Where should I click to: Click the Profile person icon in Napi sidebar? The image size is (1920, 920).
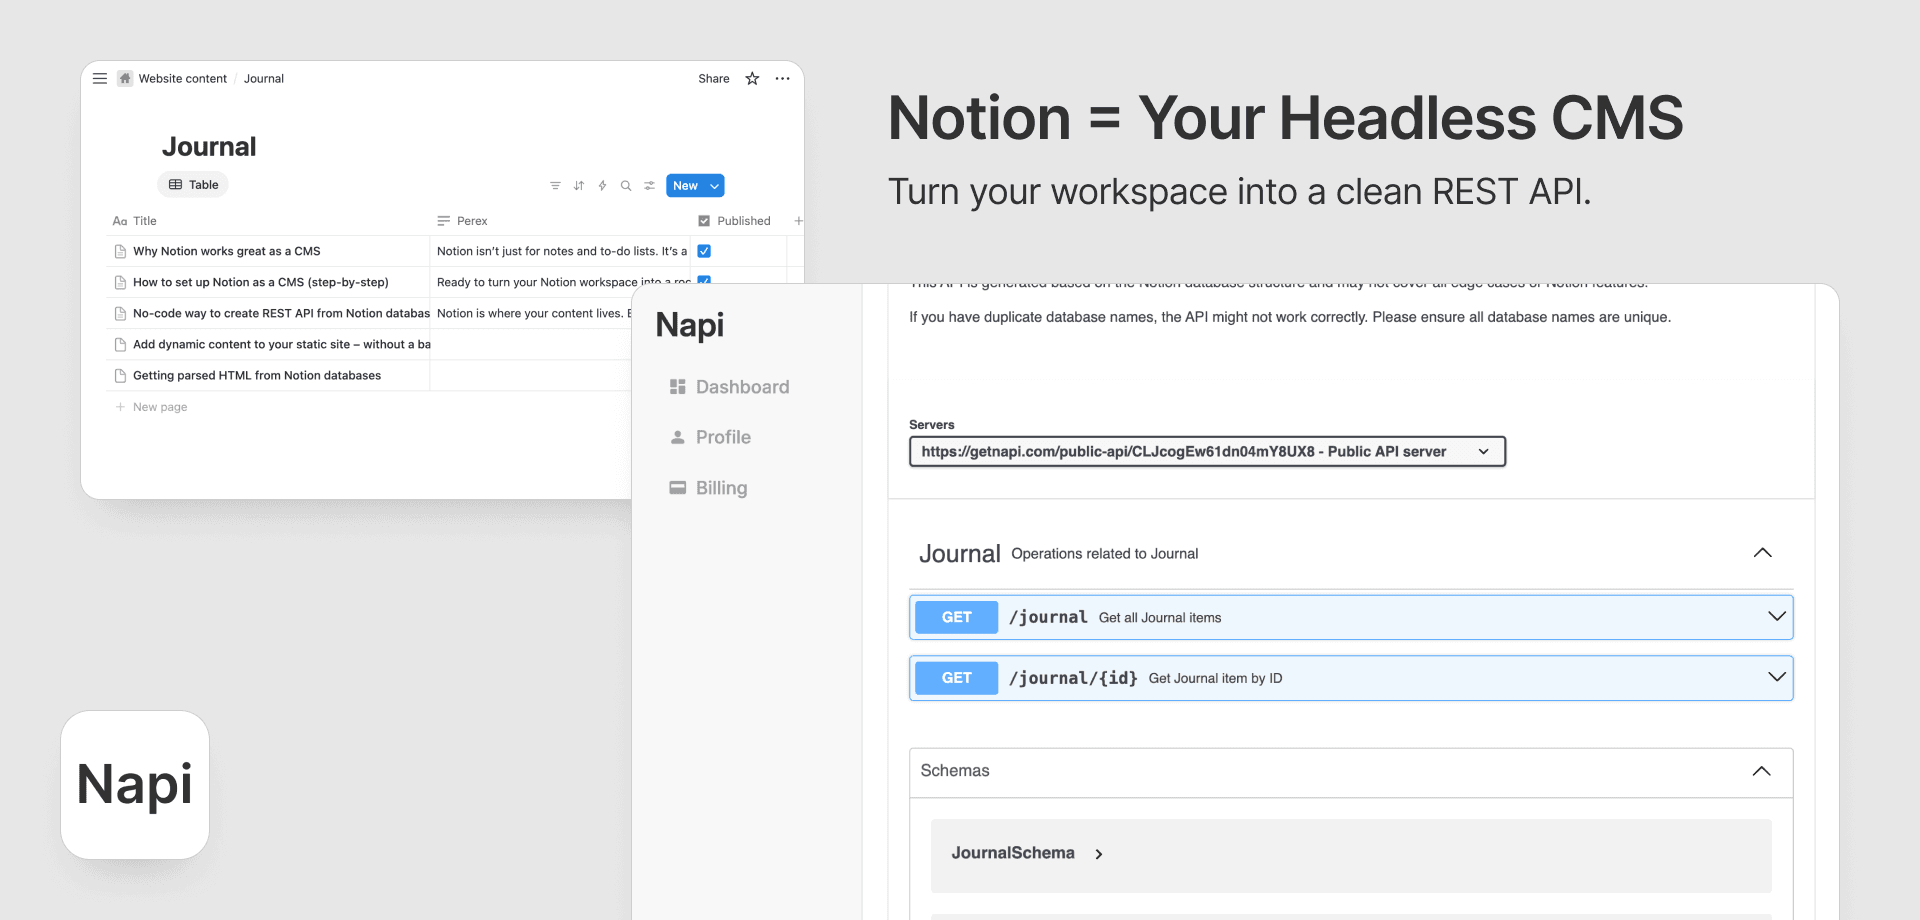[677, 437]
